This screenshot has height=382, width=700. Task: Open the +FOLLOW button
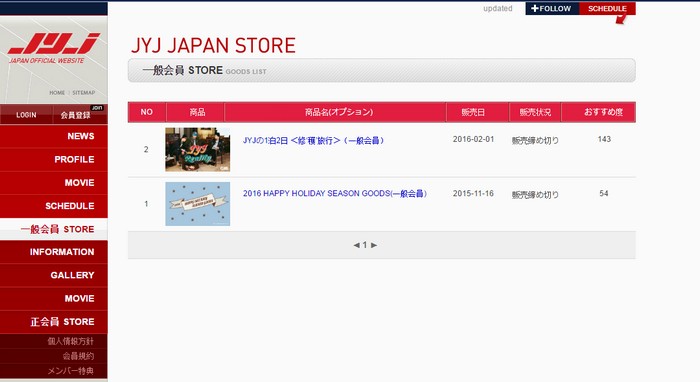click(552, 8)
